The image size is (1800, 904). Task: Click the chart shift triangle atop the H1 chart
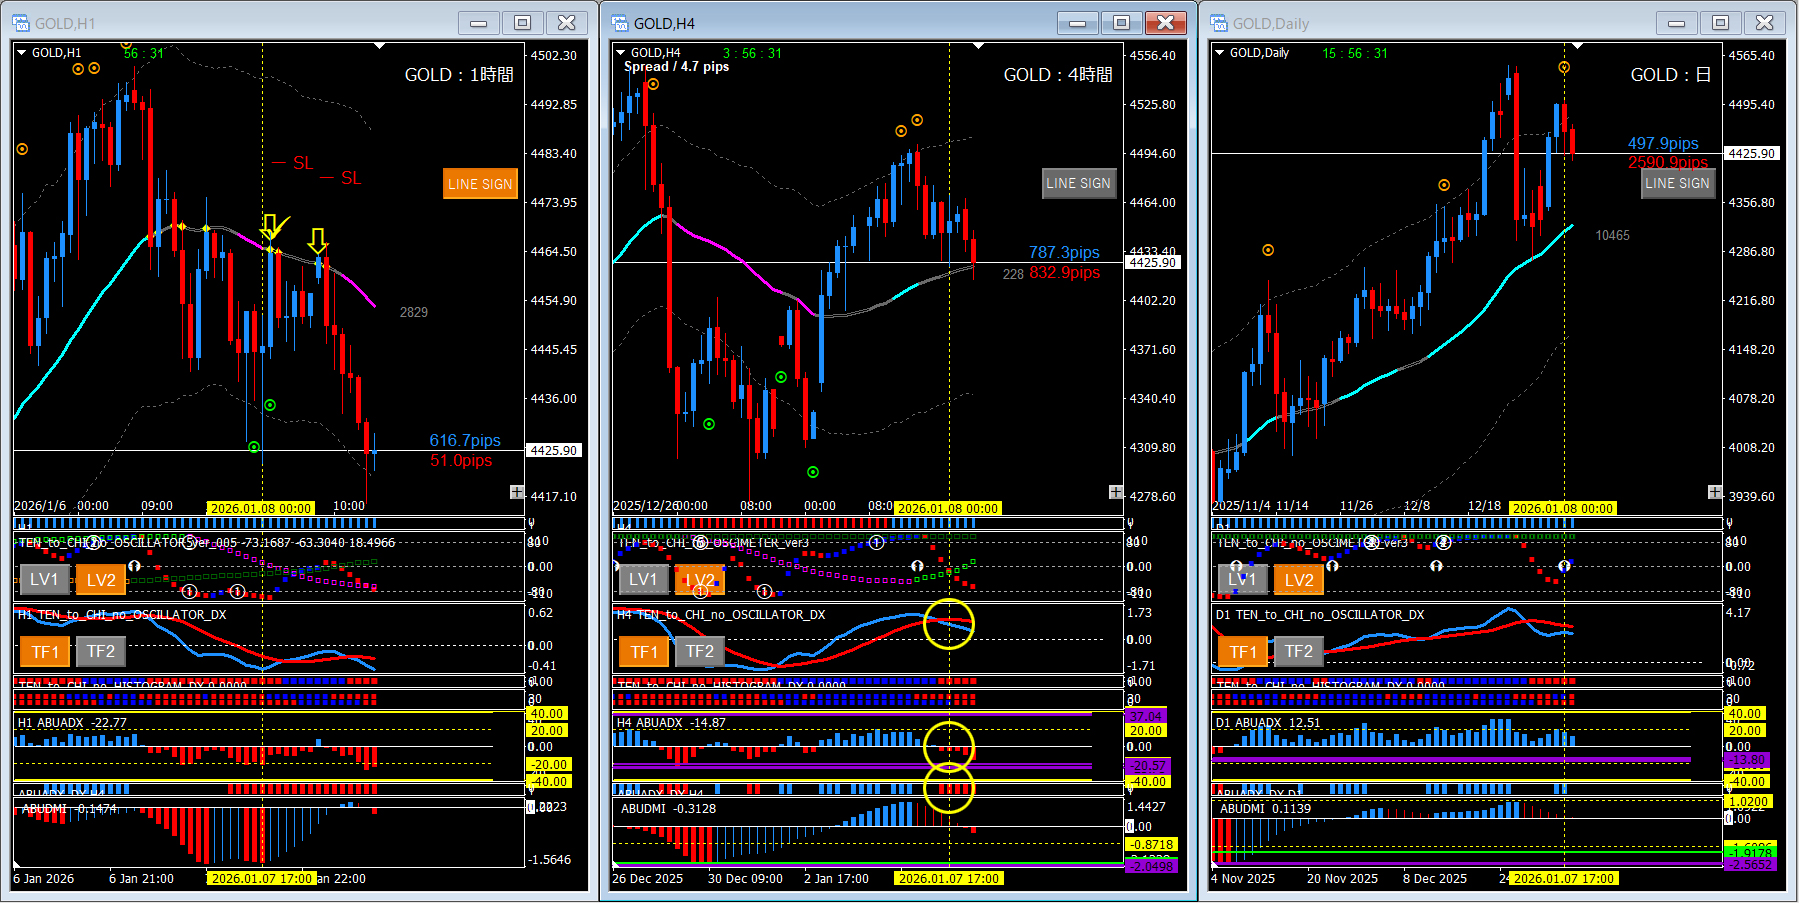[x=379, y=46]
